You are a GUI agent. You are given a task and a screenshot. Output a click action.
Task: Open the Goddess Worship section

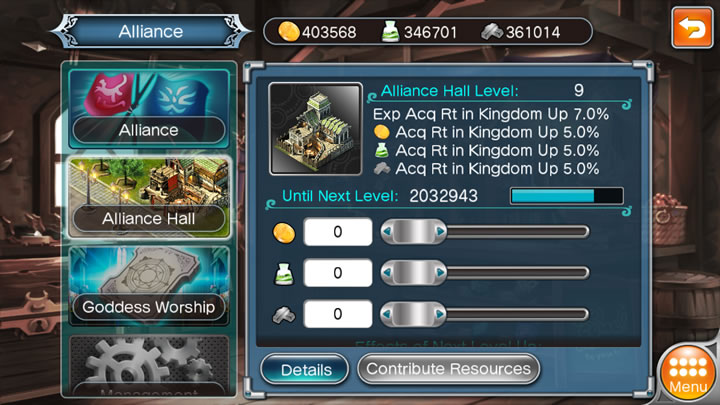click(x=149, y=286)
